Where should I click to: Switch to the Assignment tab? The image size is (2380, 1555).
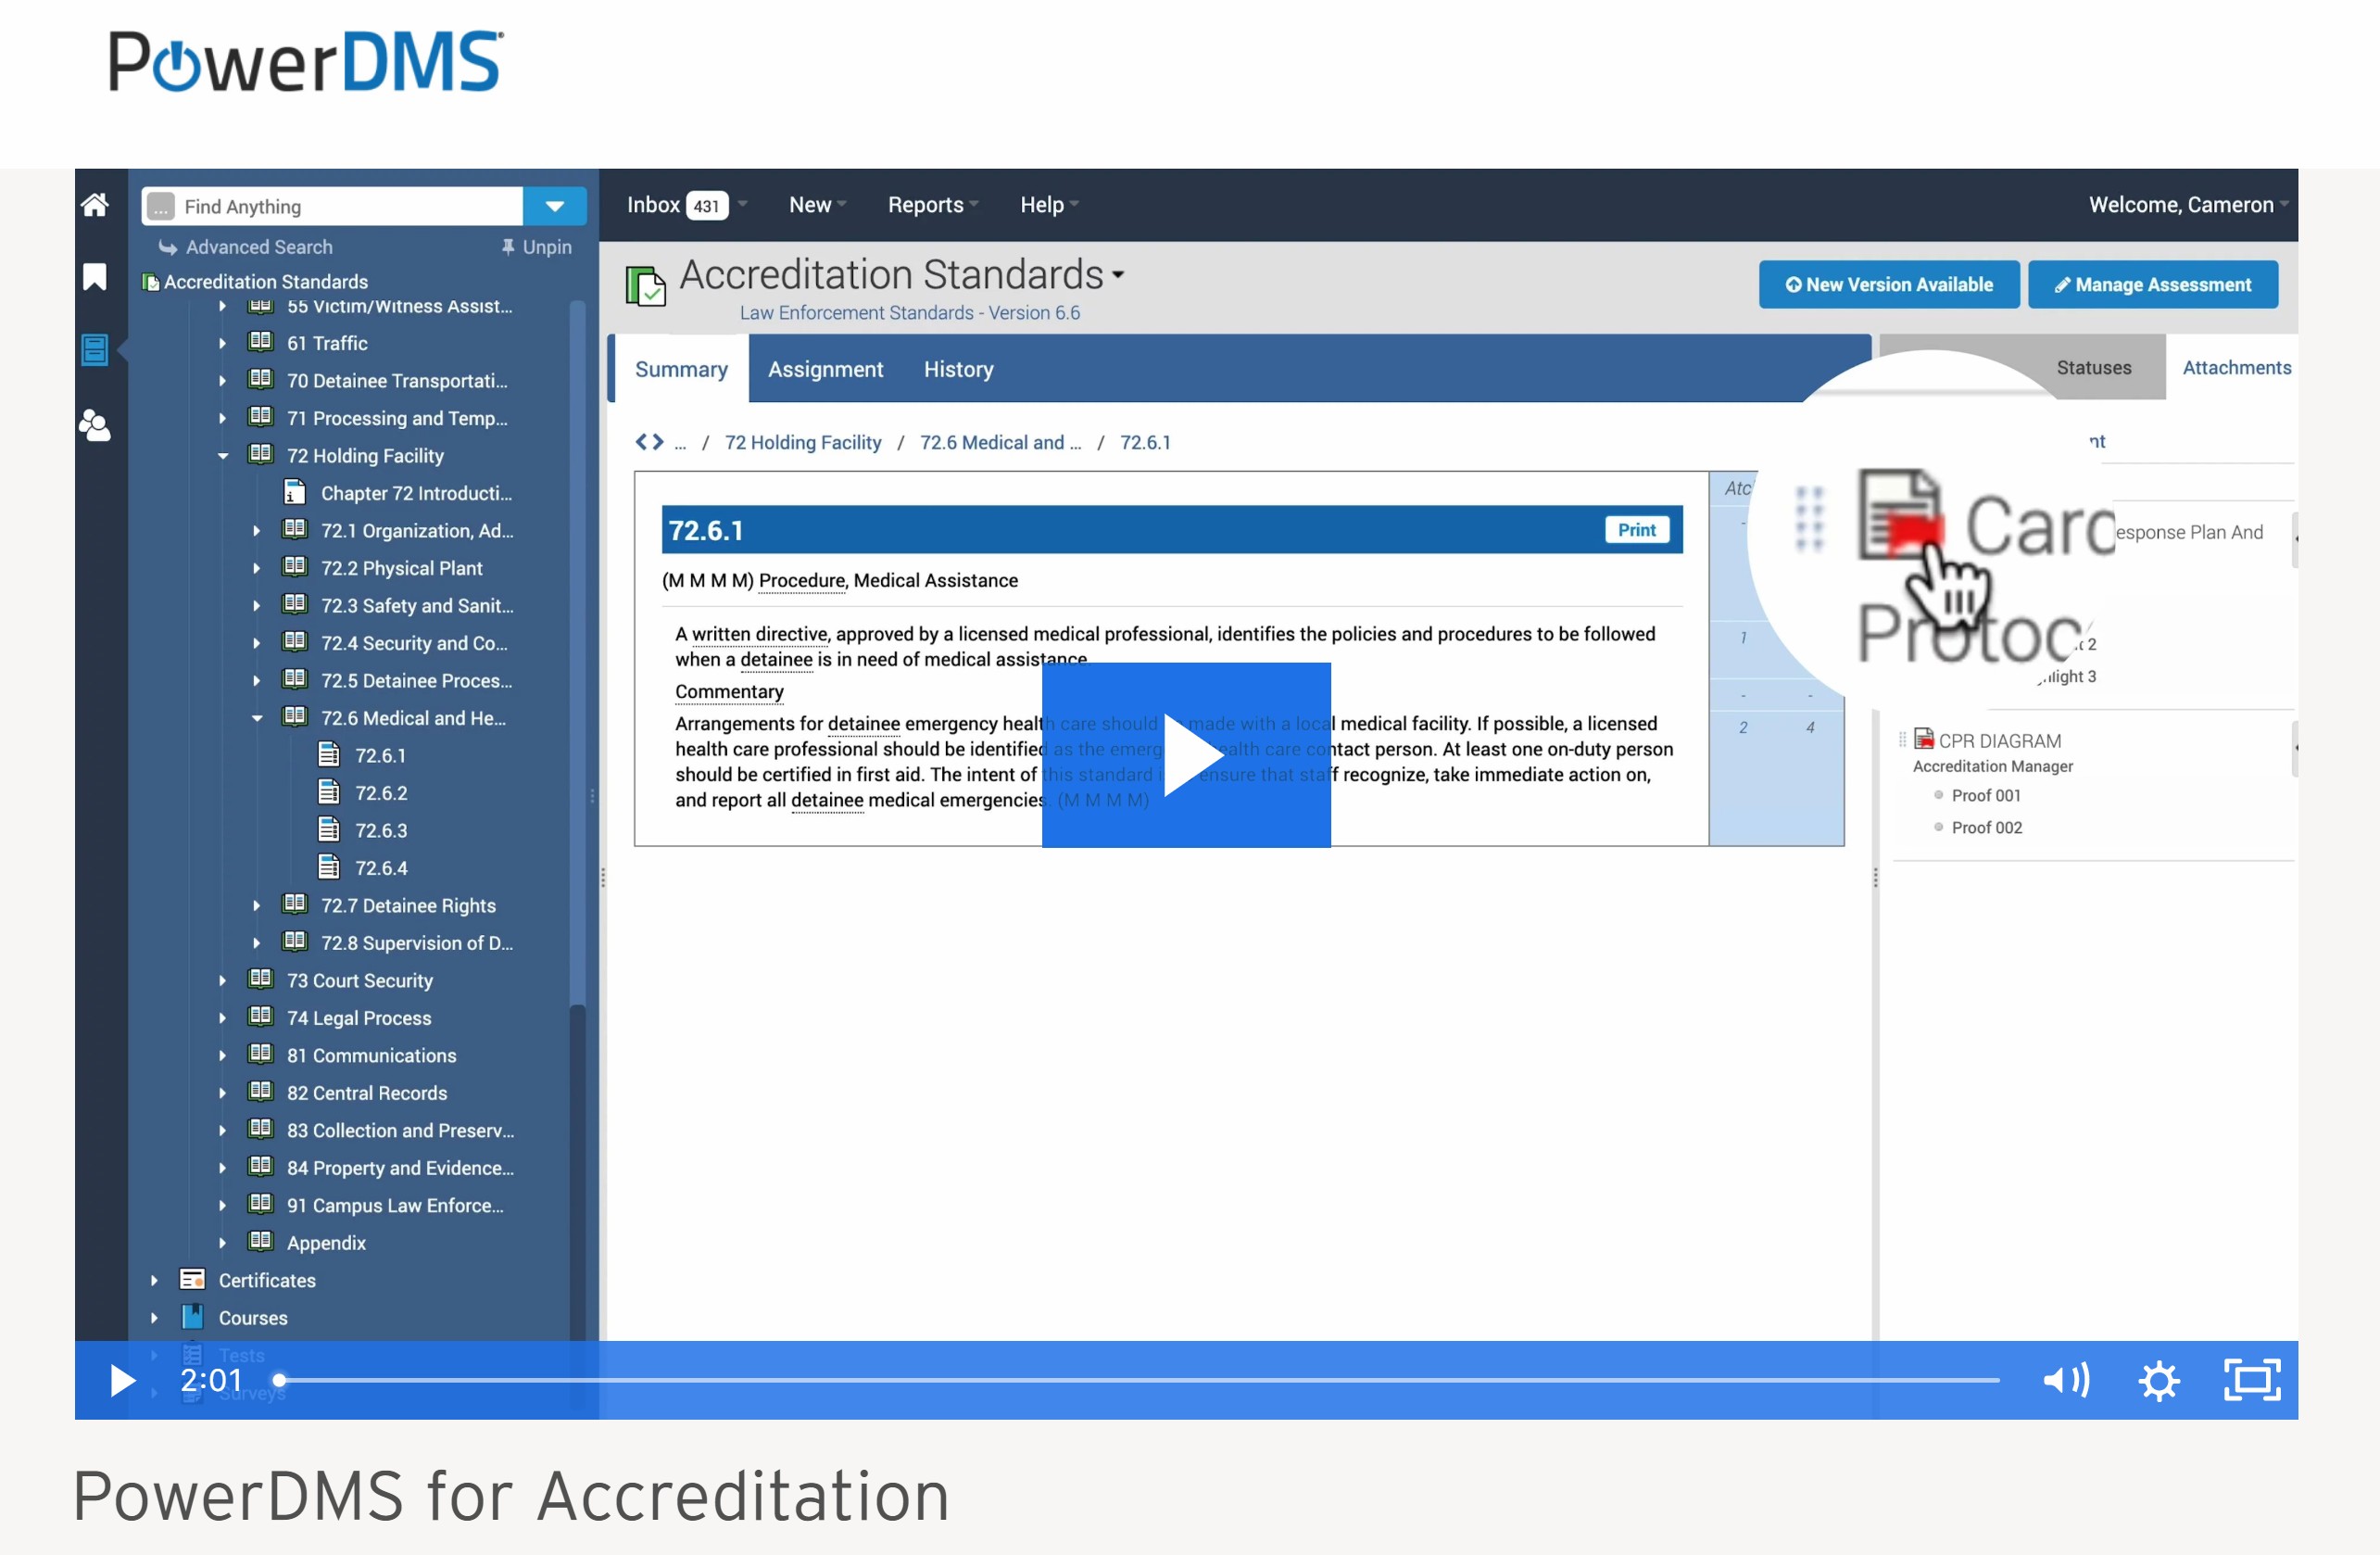pyautogui.click(x=825, y=369)
